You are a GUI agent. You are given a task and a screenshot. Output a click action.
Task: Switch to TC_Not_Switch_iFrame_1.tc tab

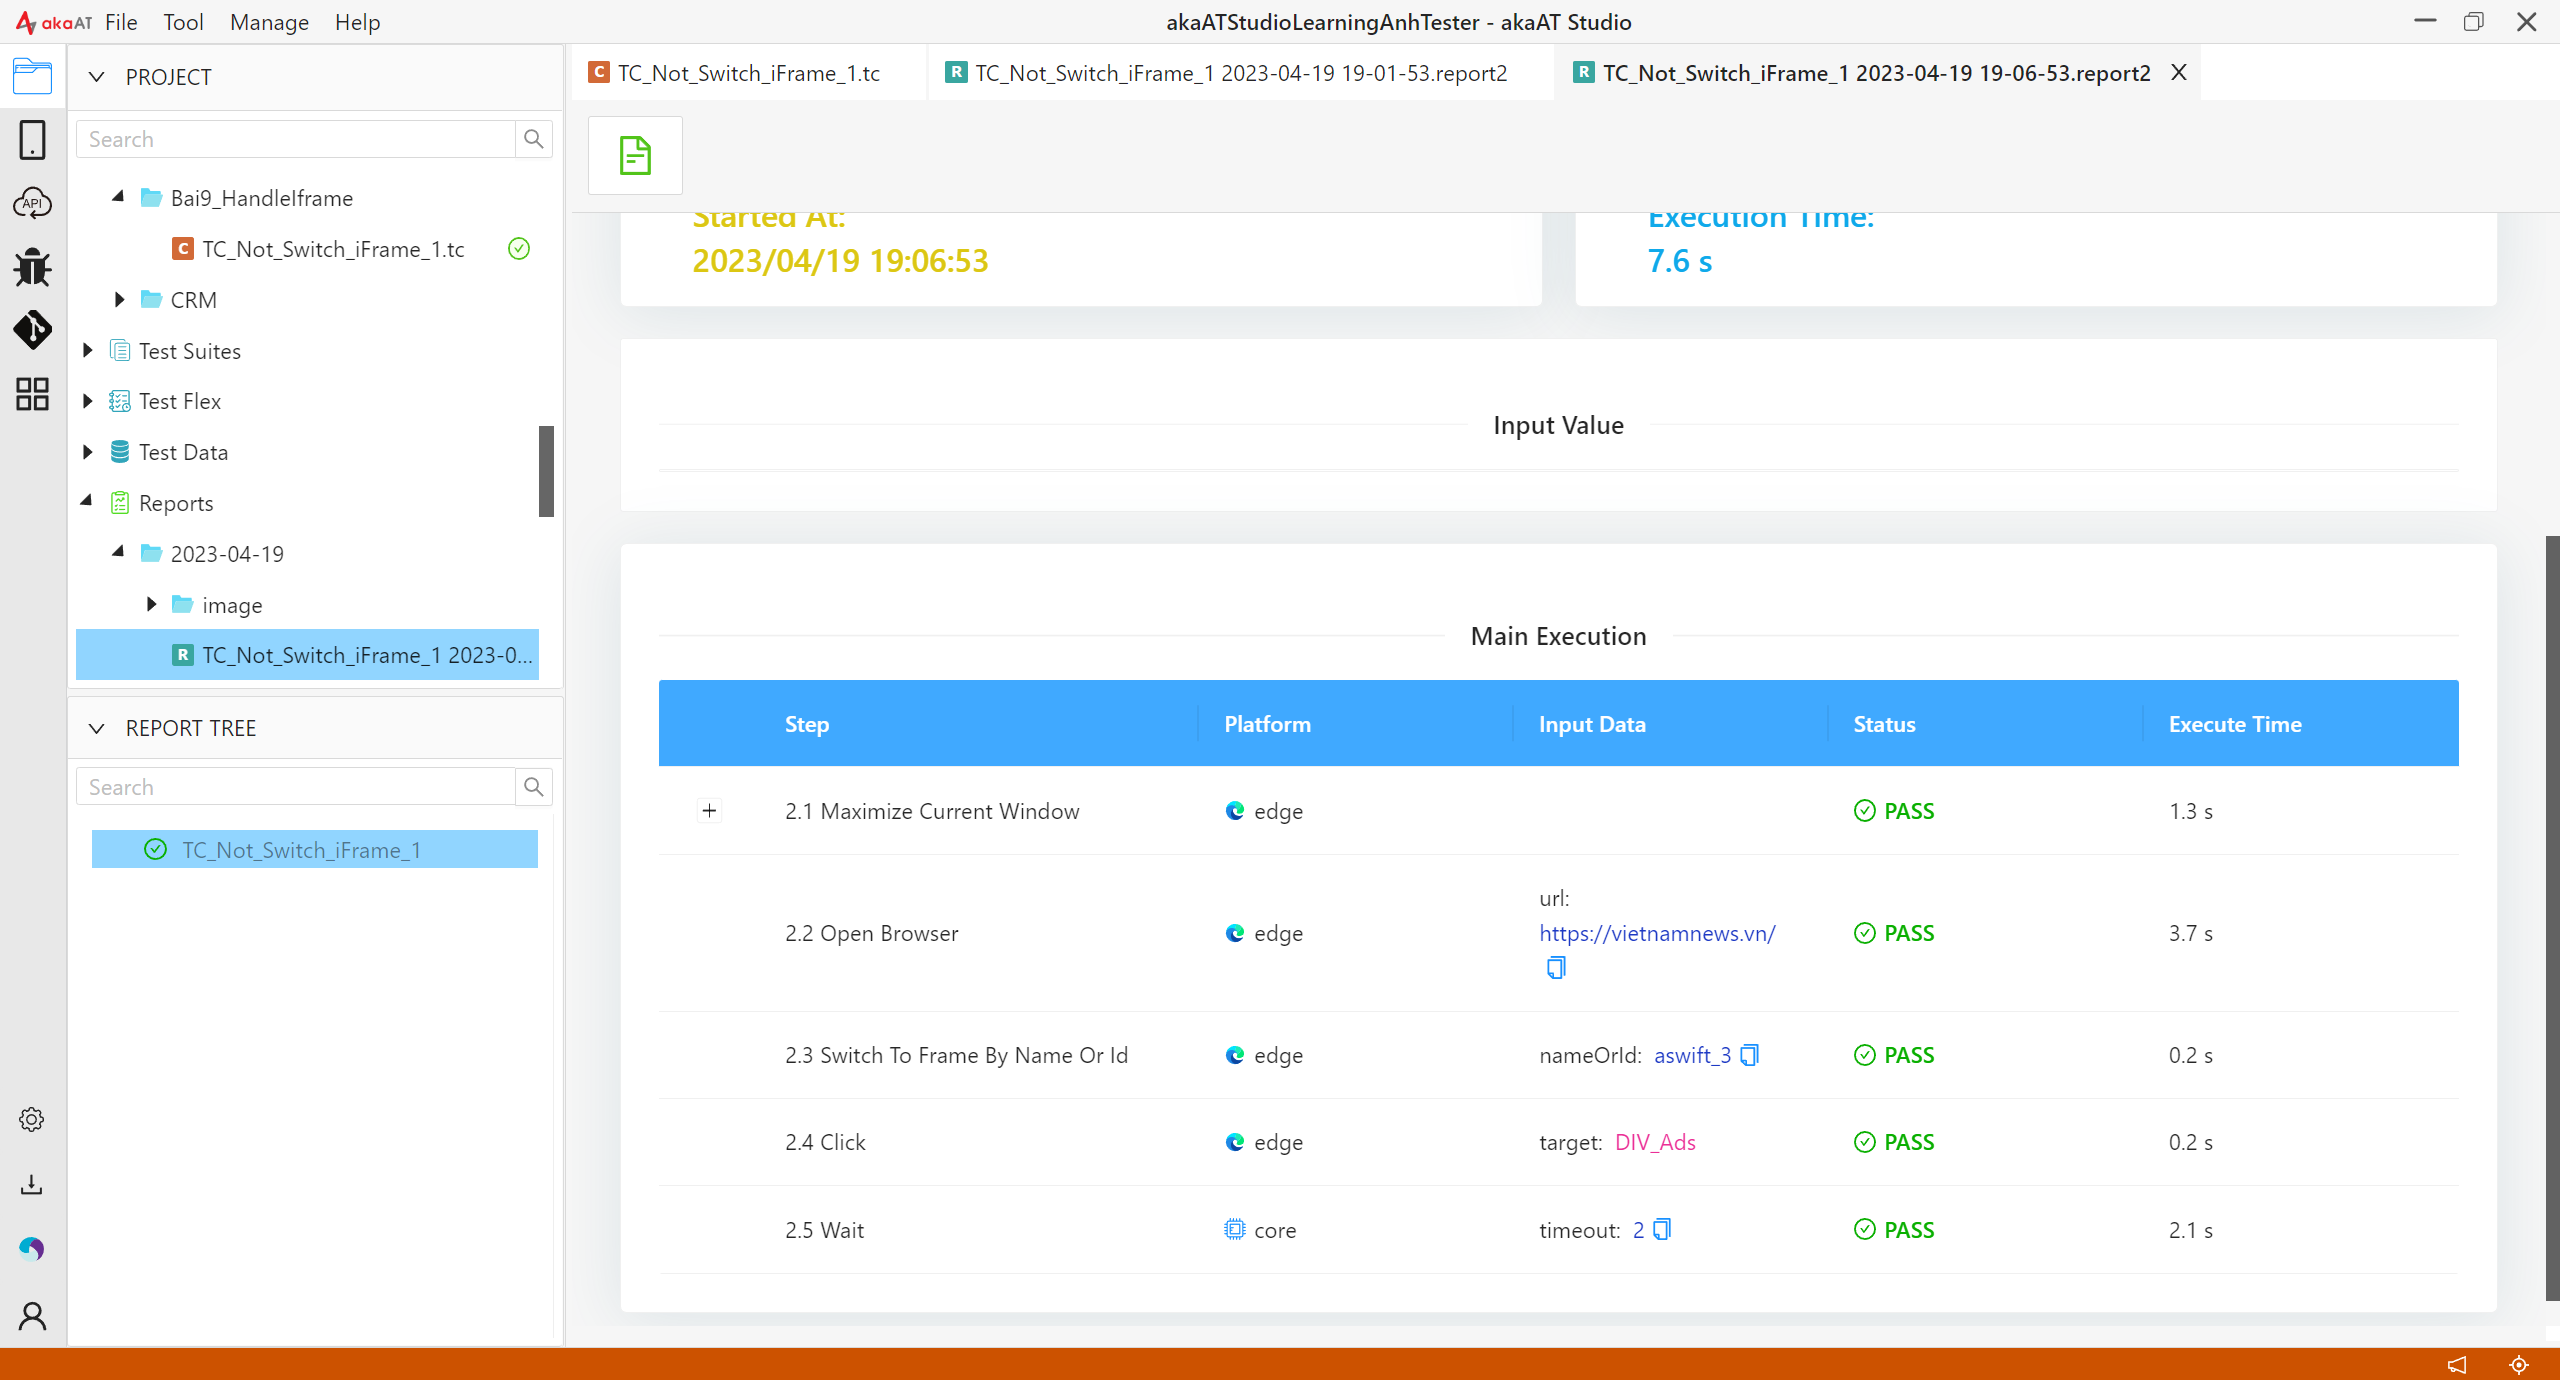748,73
